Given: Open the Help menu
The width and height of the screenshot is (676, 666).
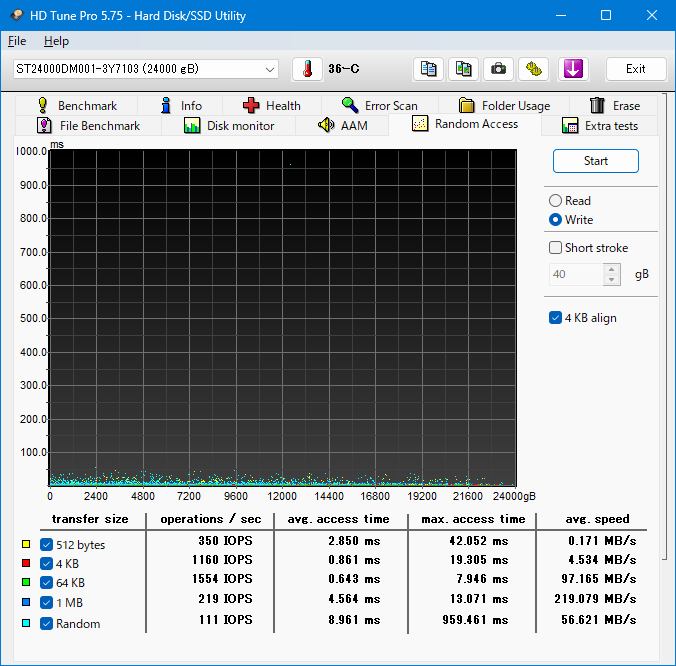Looking at the screenshot, I should click(x=56, y=41).
